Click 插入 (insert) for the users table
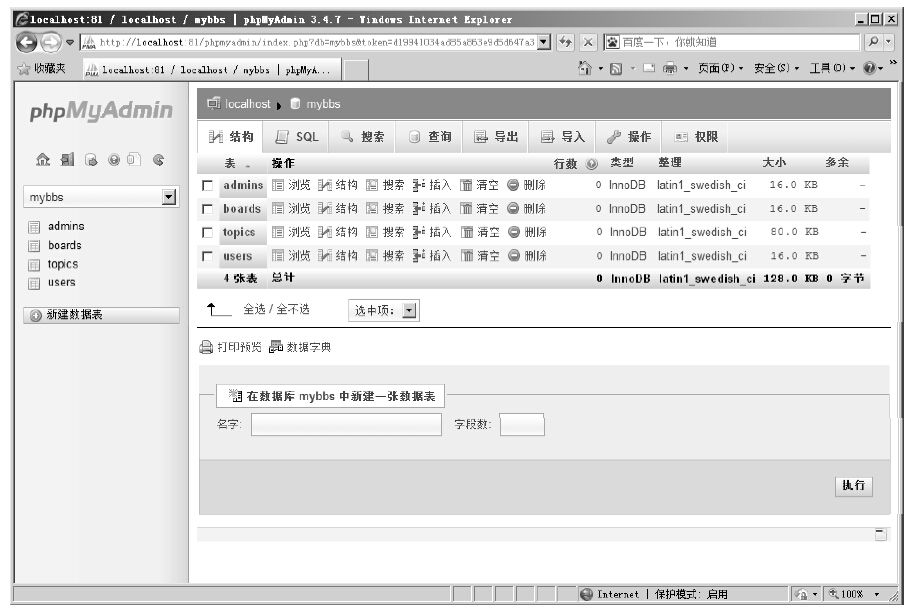 coord(432,256)
